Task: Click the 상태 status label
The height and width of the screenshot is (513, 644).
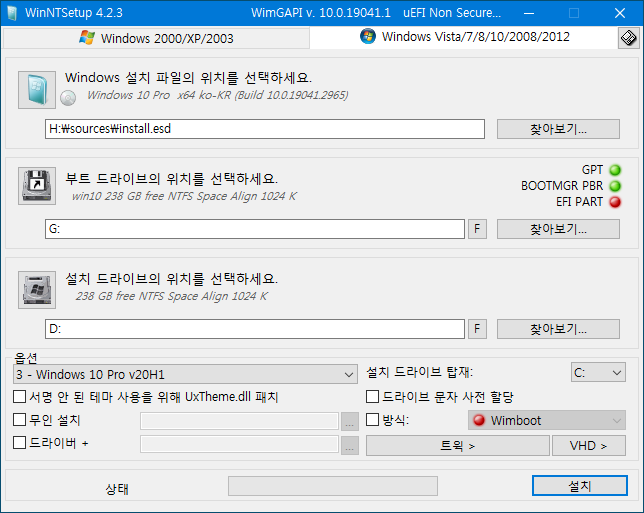Action: click(x=117, y=489)
